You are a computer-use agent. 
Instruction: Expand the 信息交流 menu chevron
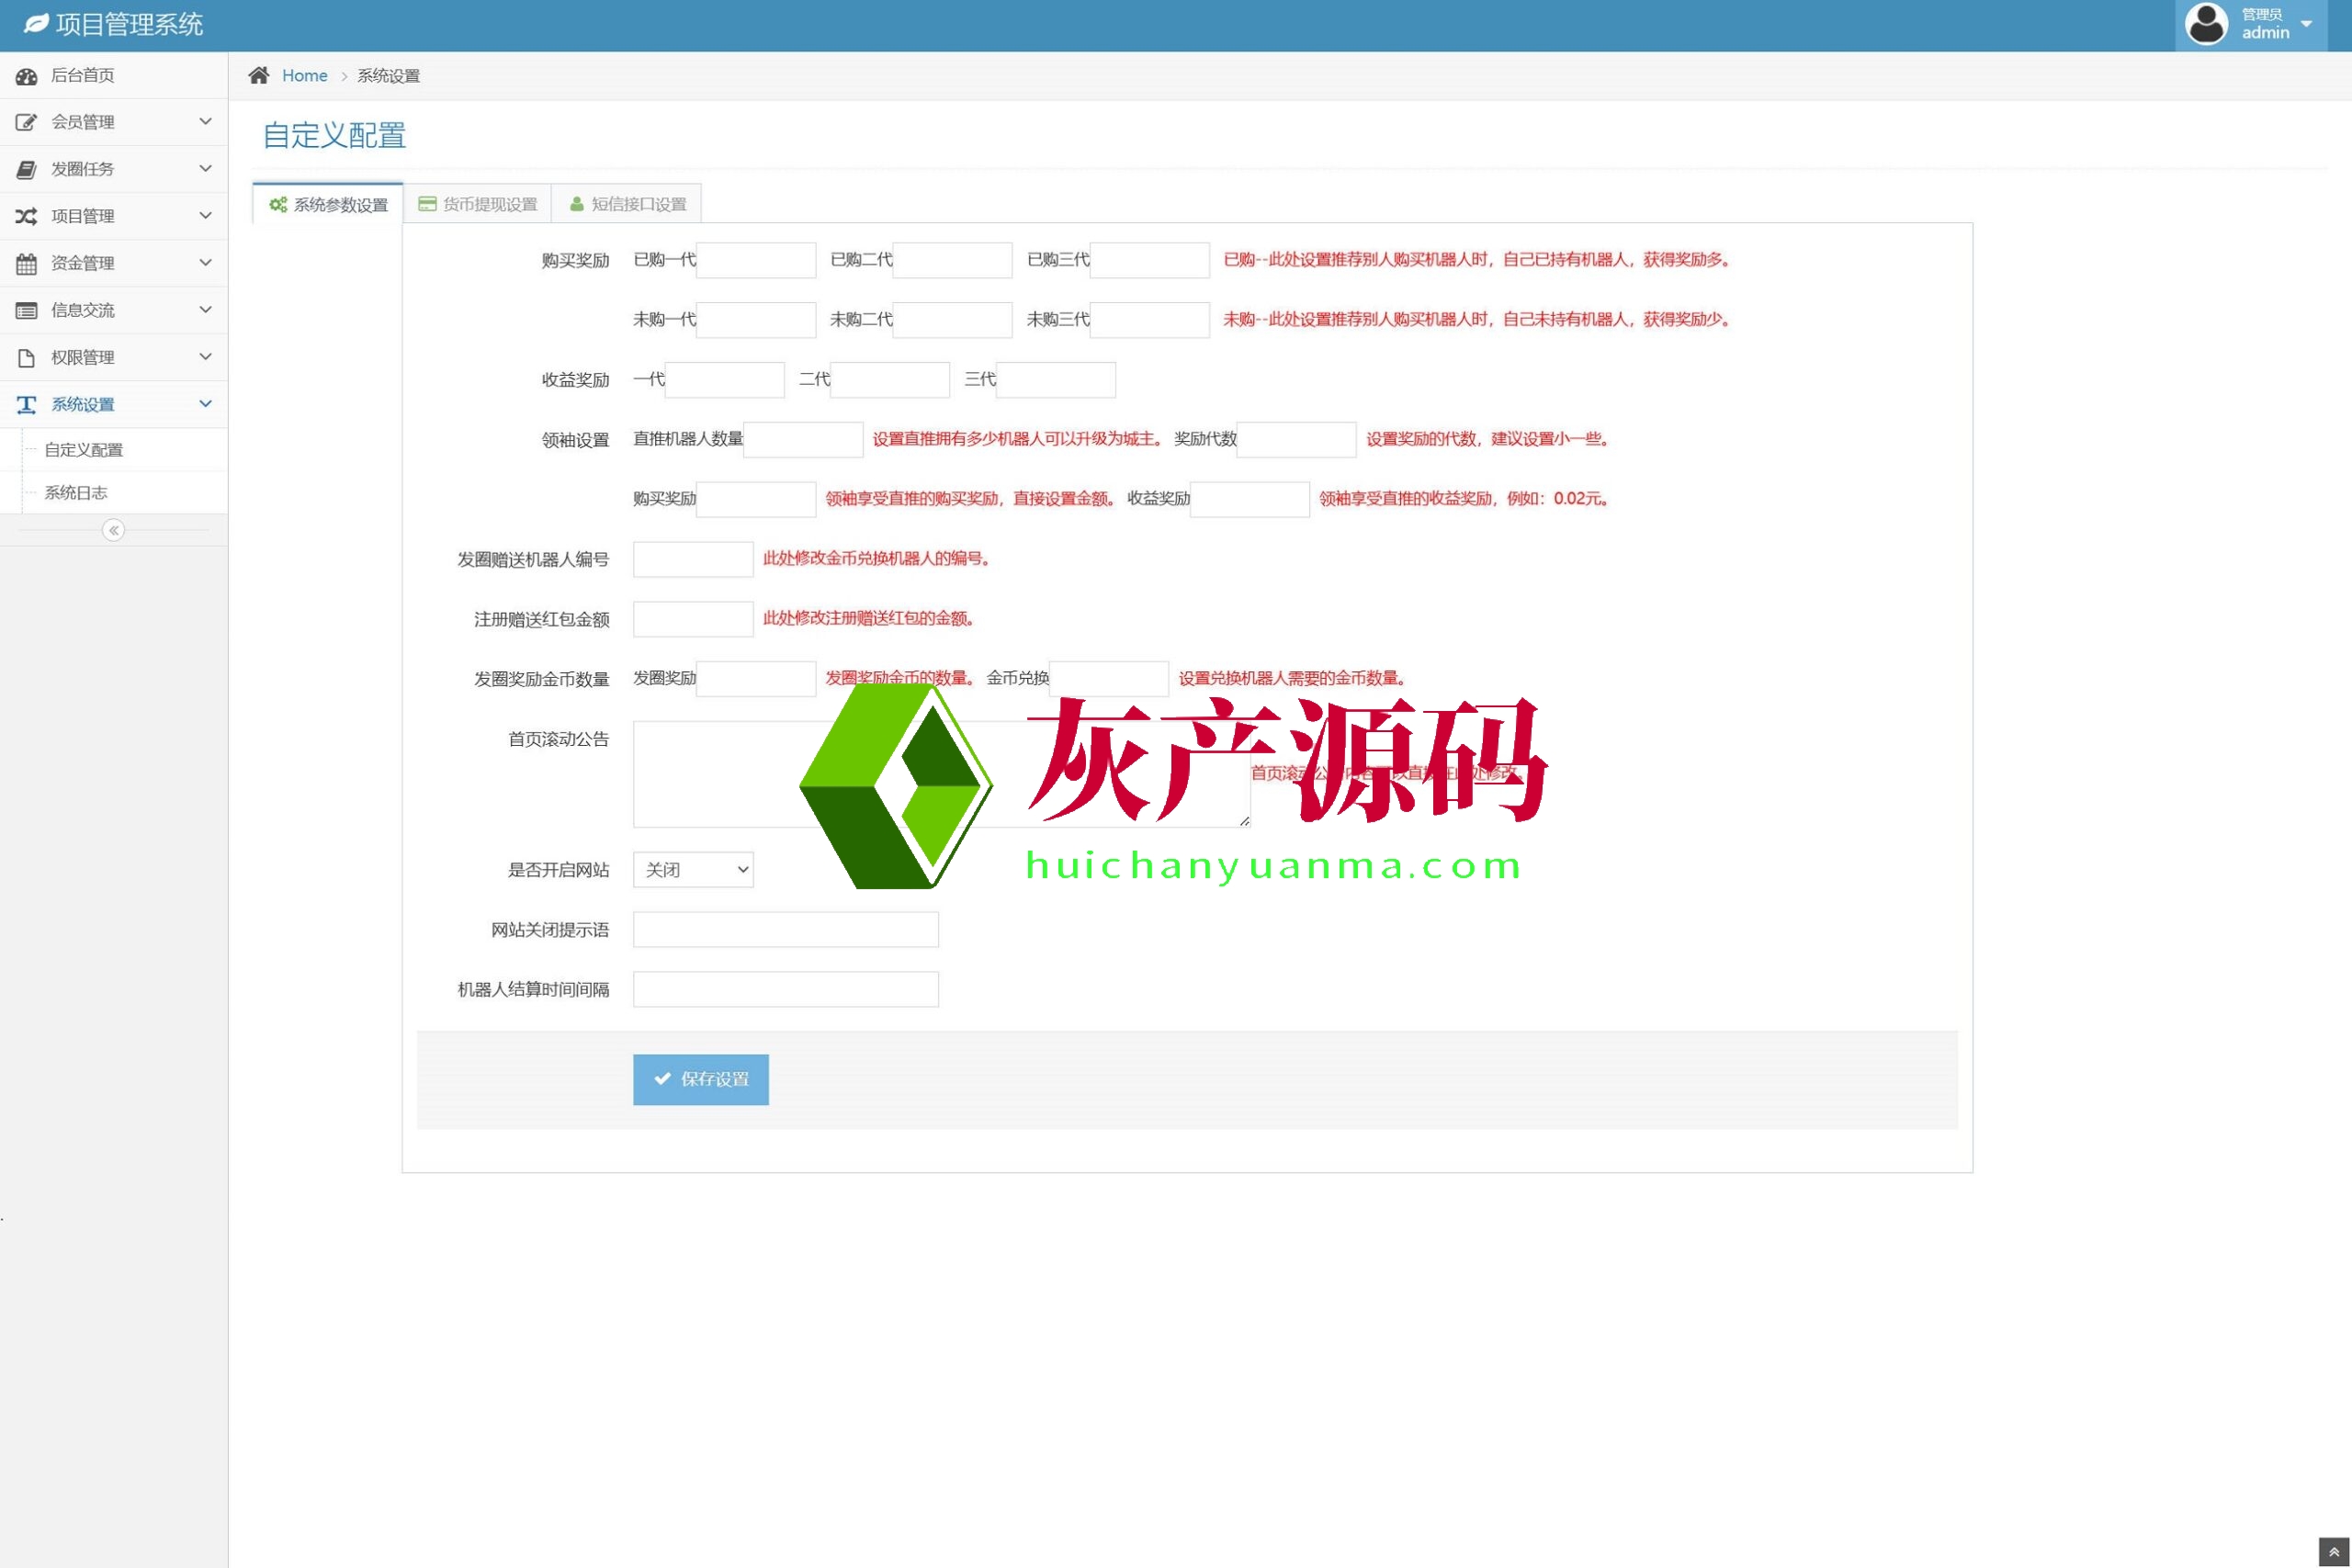206,310
